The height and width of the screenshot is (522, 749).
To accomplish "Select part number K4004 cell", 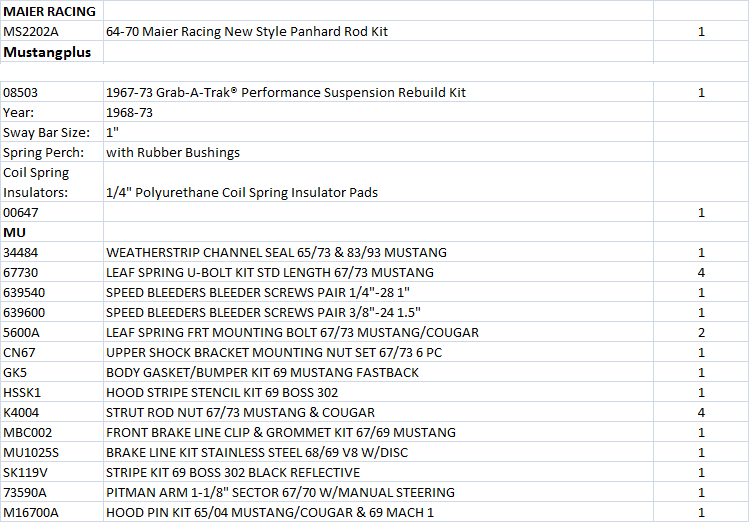I will (52, 412).
